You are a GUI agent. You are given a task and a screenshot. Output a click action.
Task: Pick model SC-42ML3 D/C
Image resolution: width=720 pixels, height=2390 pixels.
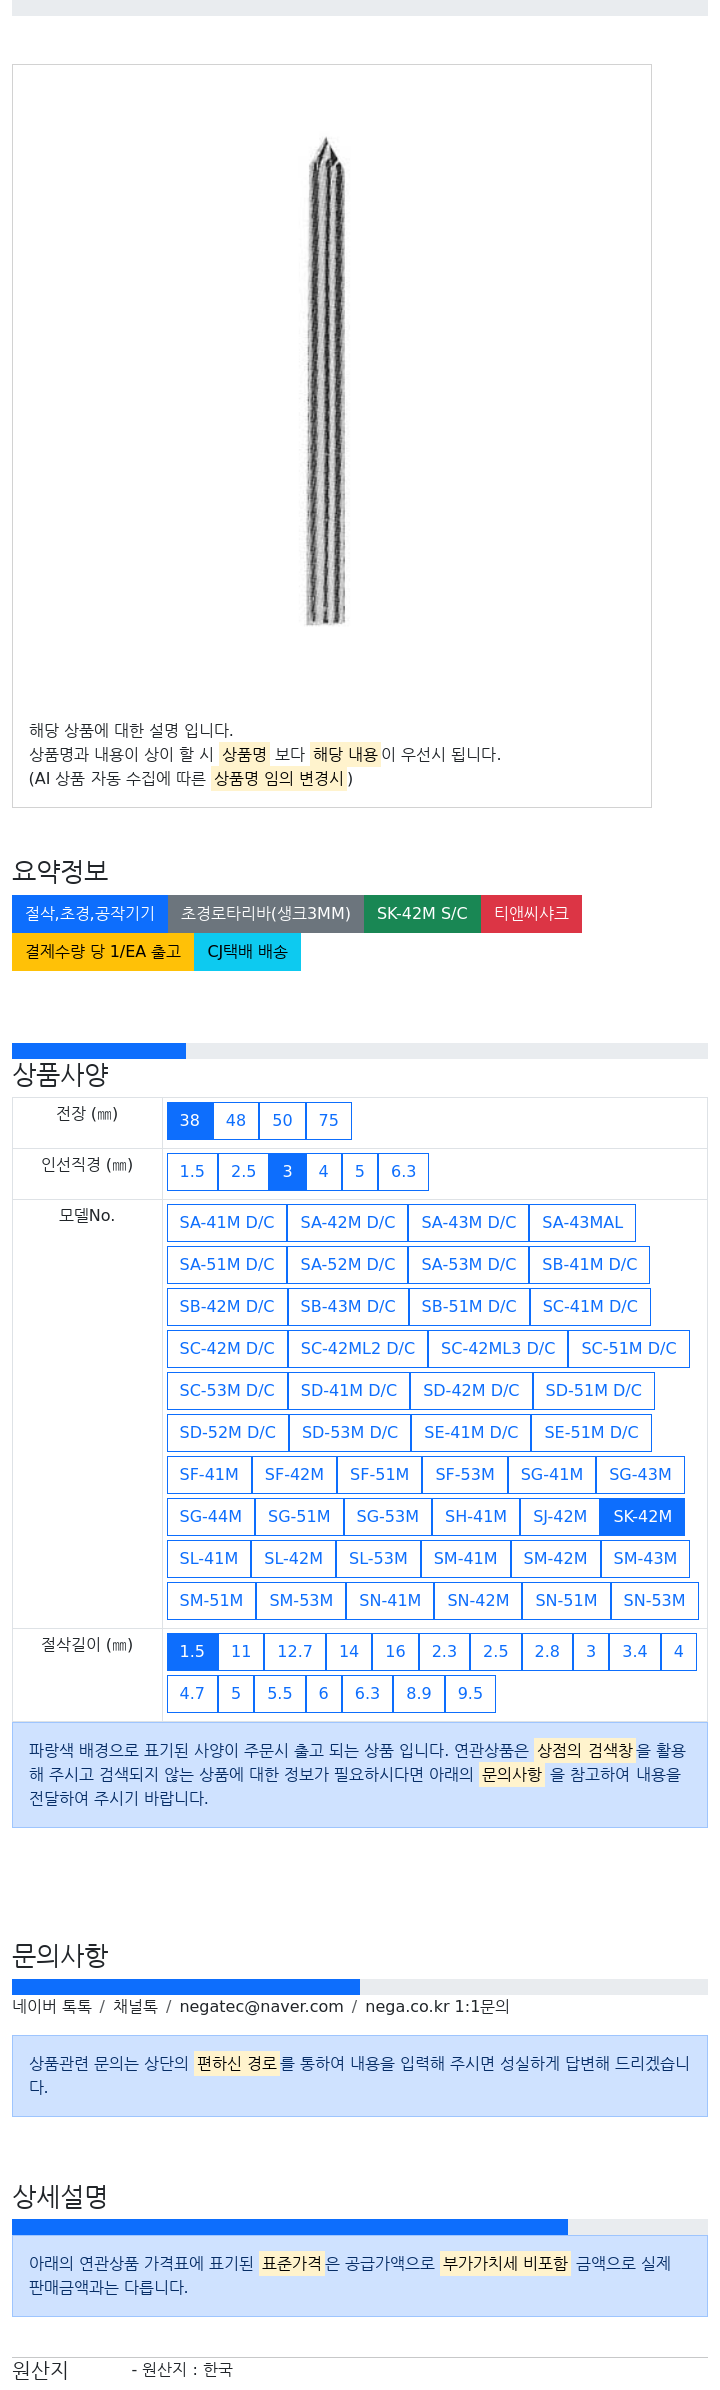[498, 1348]
